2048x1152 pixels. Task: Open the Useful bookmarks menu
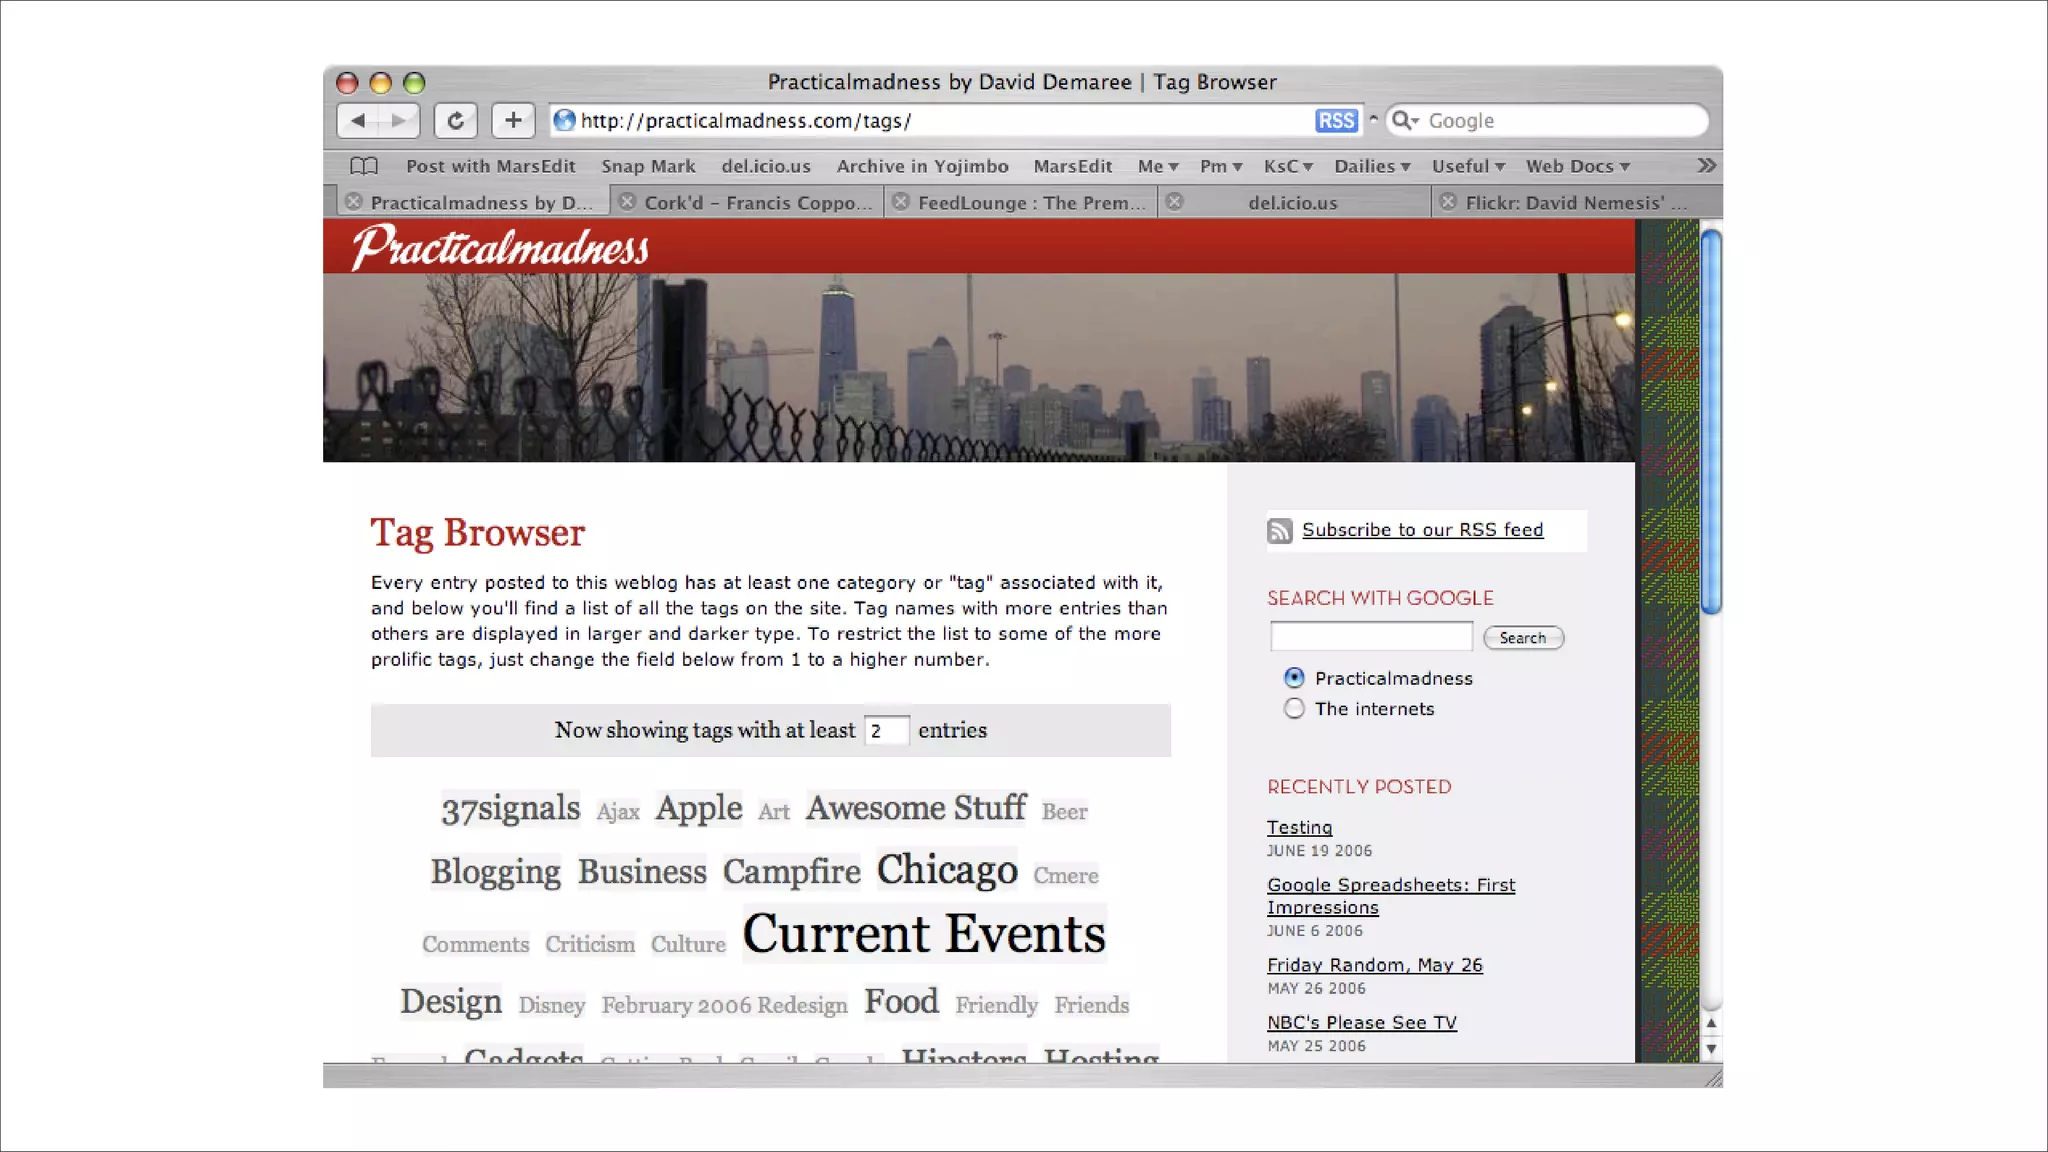1467,166
